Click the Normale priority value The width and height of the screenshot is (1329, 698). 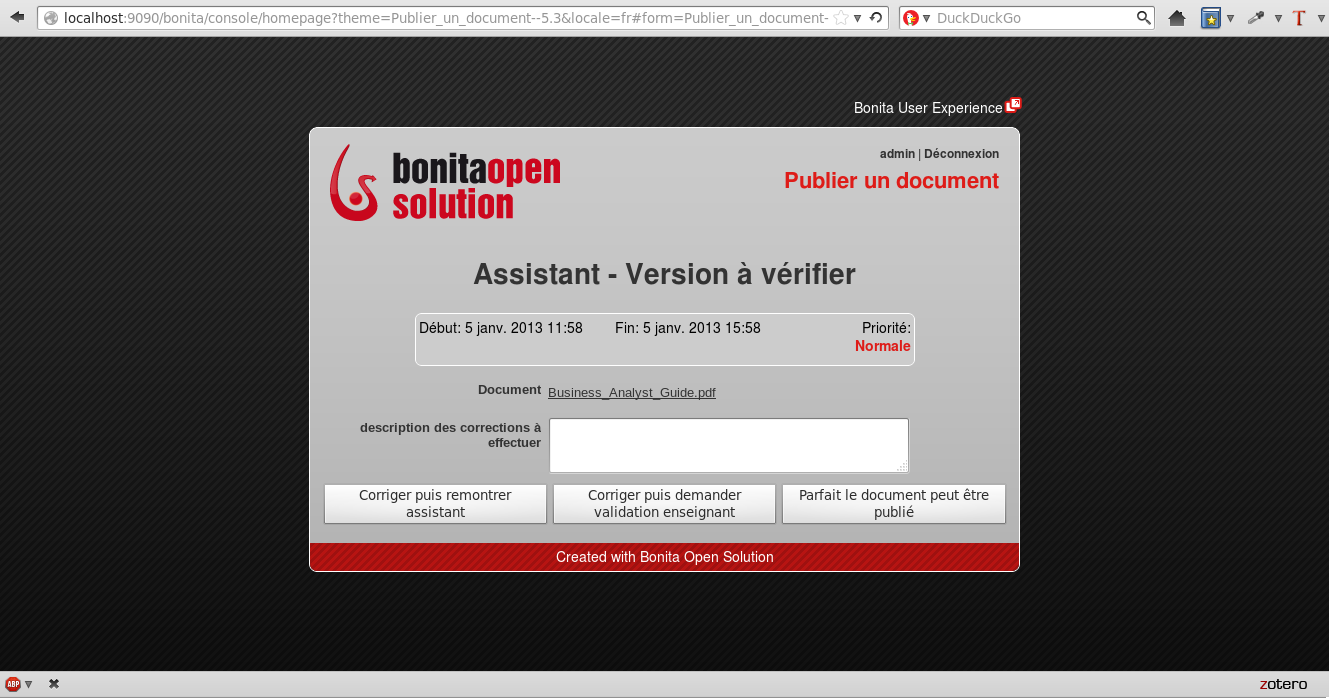click(883, 346)
